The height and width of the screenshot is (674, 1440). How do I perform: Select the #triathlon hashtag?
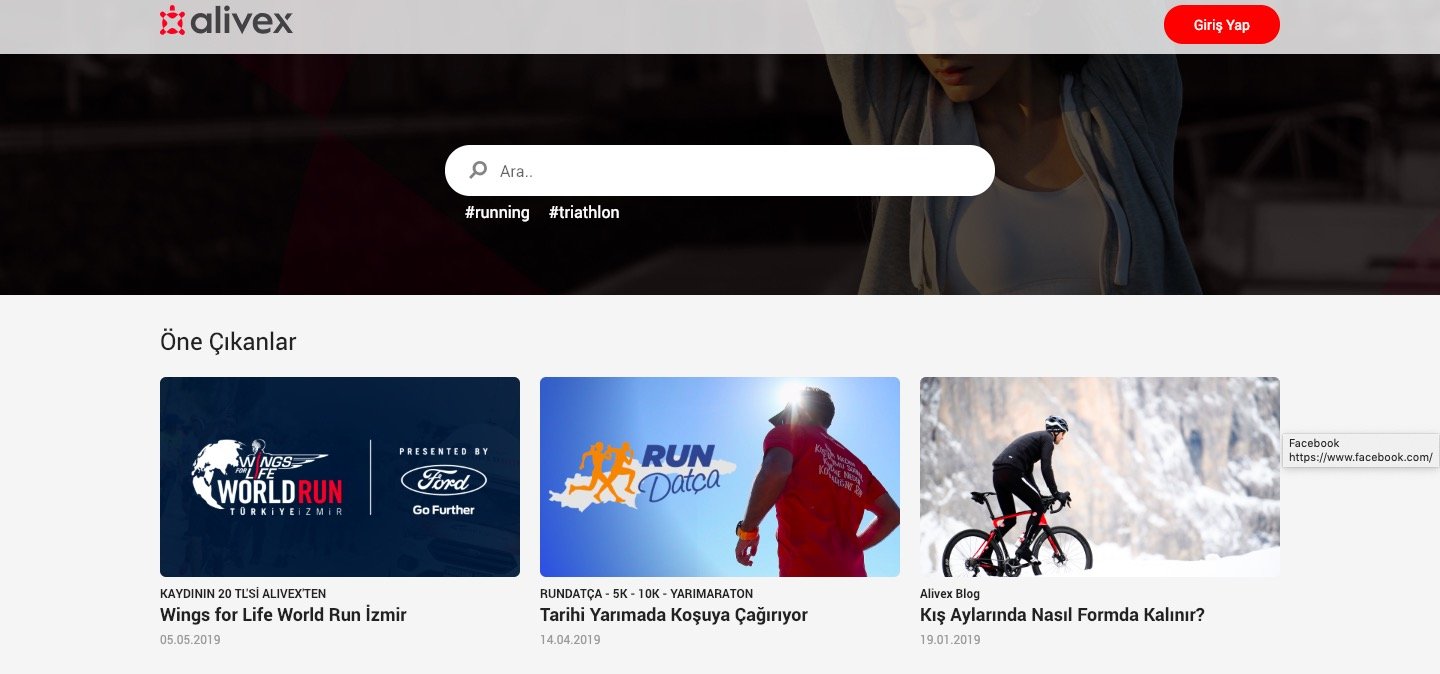click(584, 213)
